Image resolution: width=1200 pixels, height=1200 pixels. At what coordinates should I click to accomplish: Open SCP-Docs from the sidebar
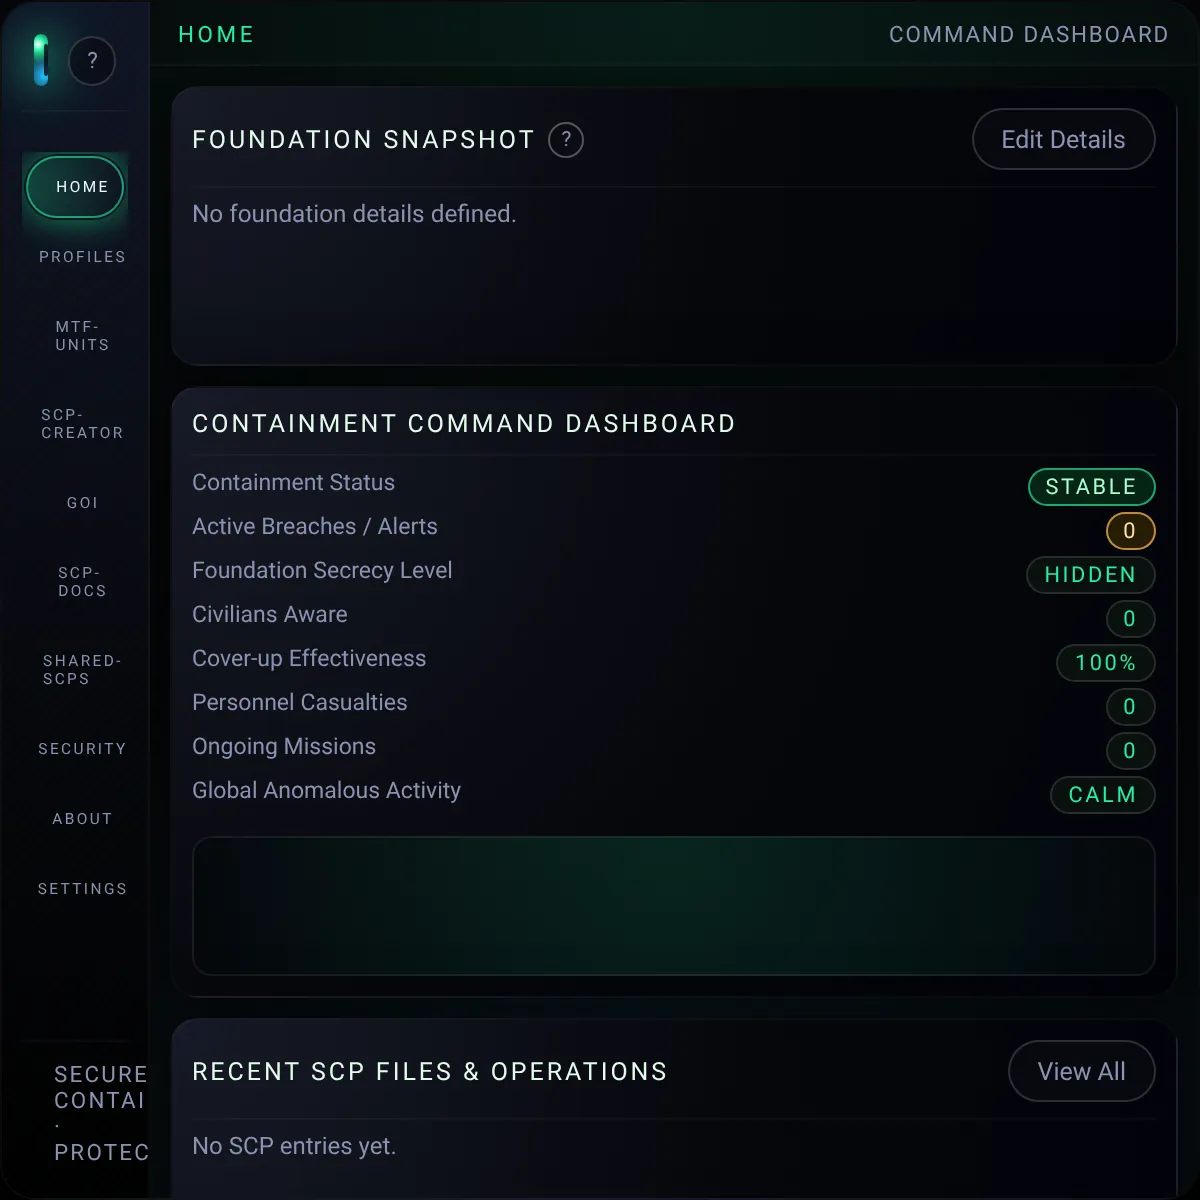point(82,582)
